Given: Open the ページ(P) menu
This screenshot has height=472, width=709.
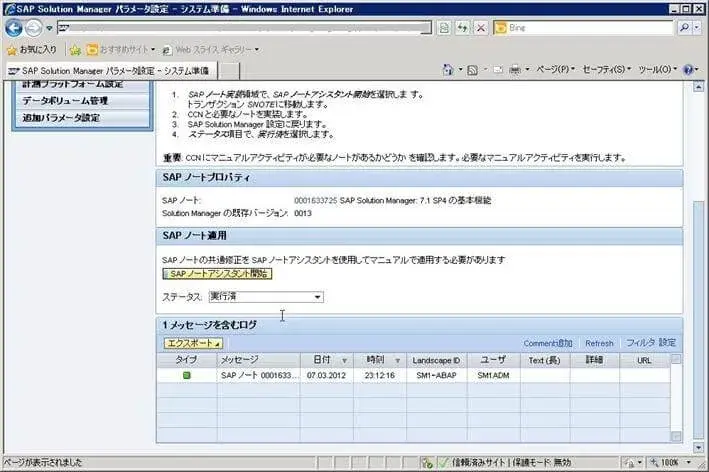Looking at the screenshot, I should tap(555, 69).
